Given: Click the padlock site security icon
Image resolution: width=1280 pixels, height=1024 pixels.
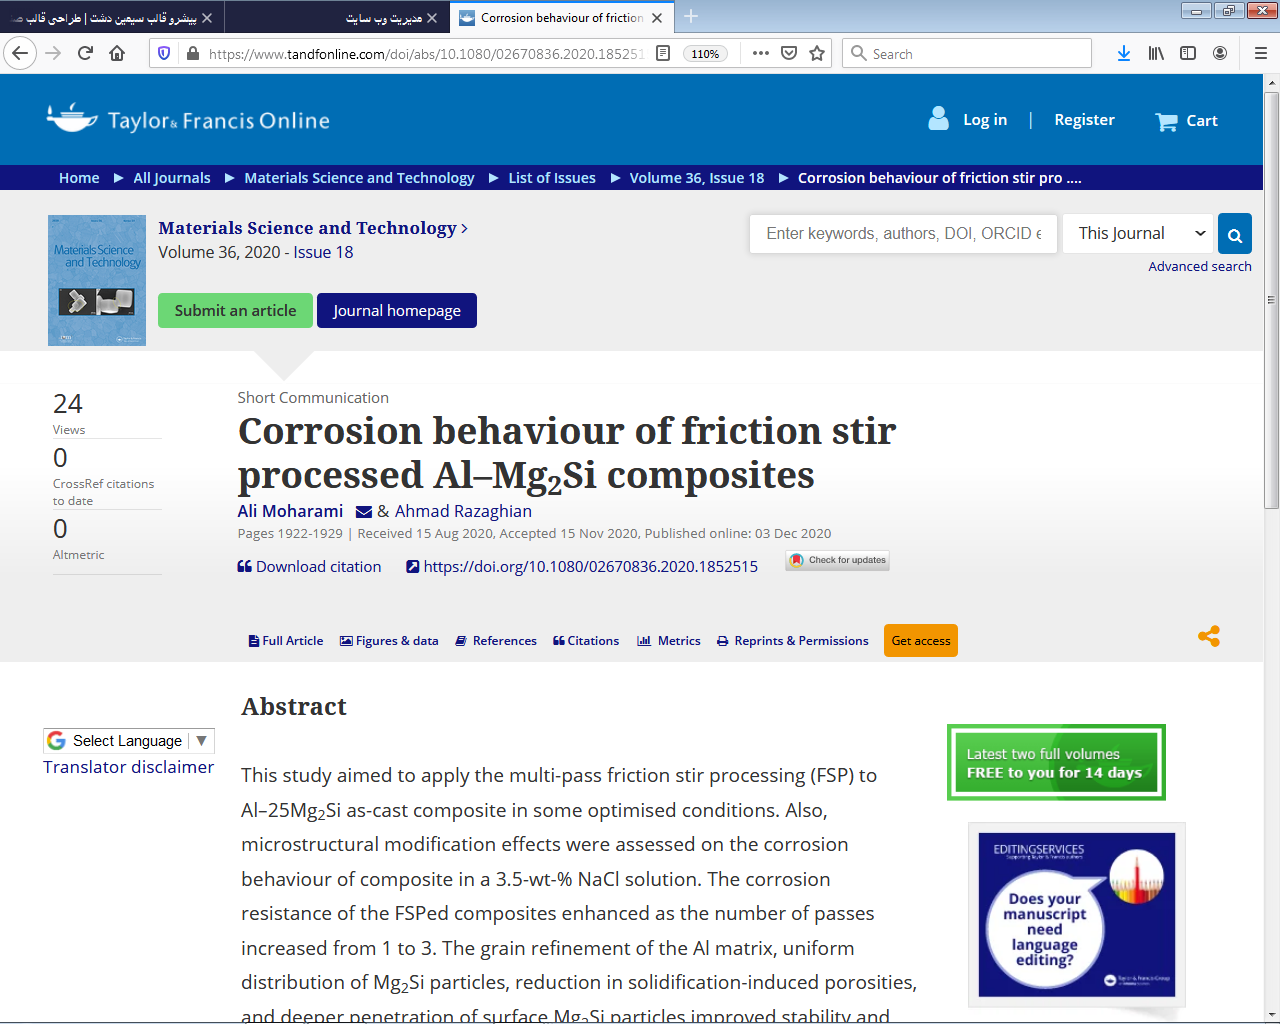Looking at the screenshot, I should 193,53.
